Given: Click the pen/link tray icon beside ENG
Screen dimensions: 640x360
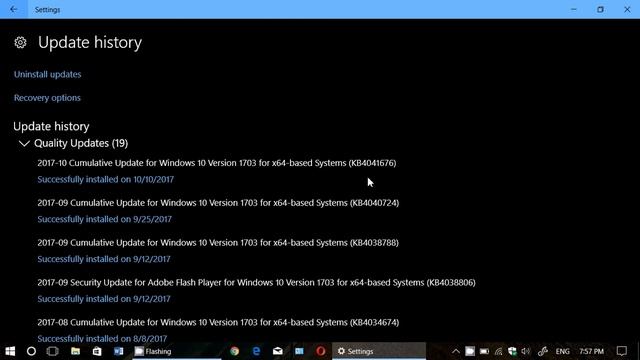Looking at the screenshot, I should coord(543,351).
